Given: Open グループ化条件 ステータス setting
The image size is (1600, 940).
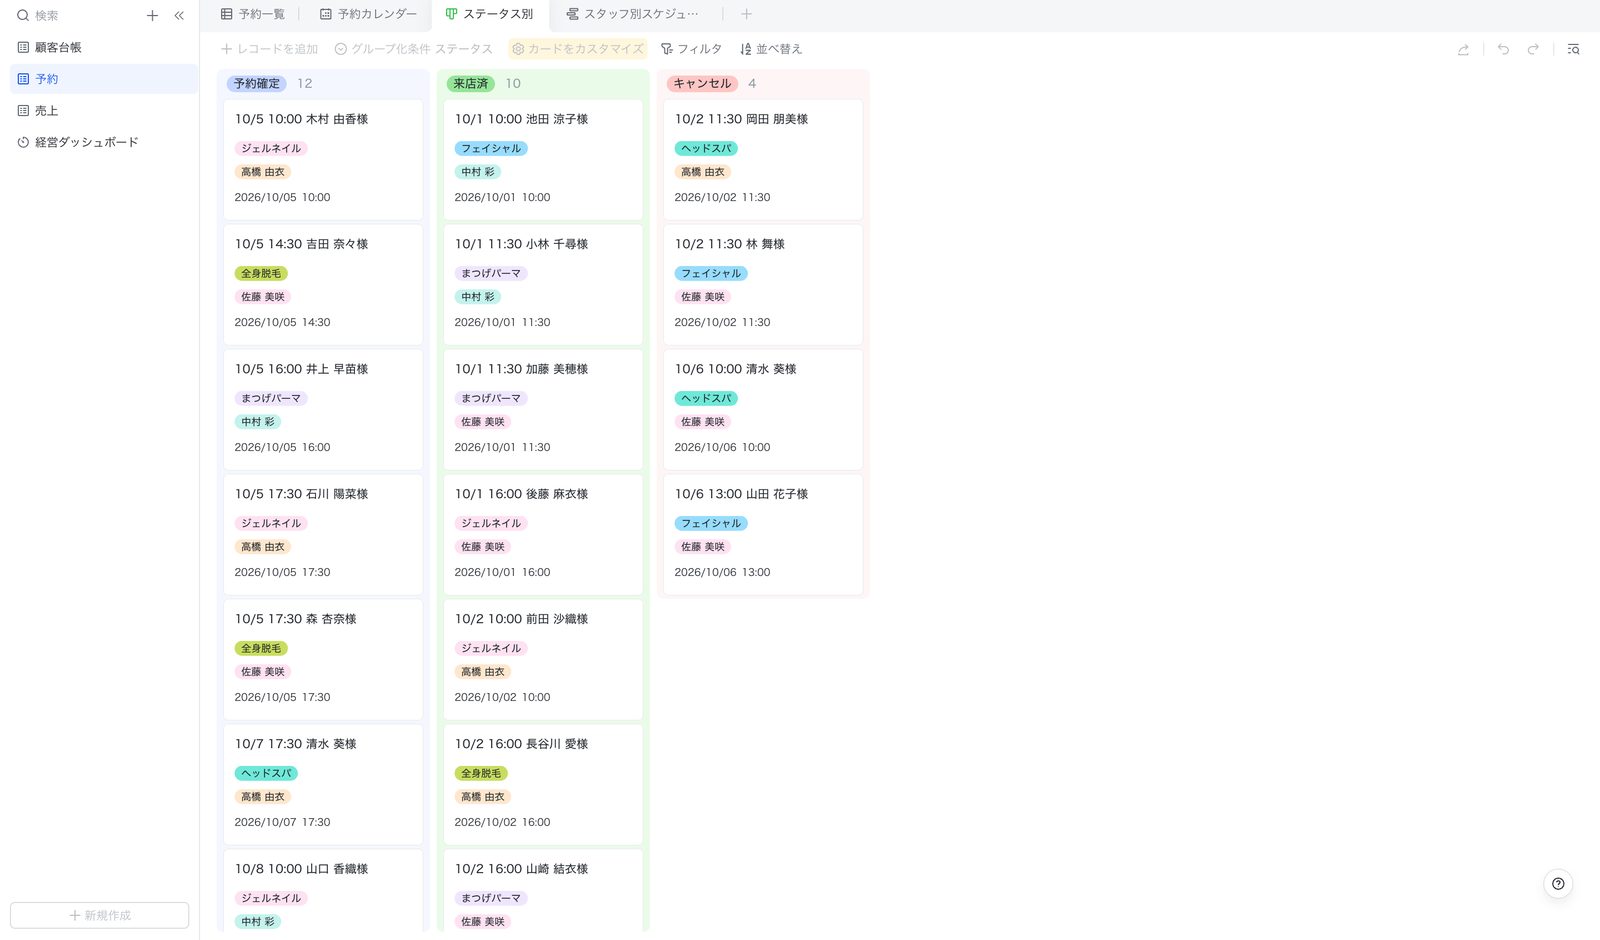Looking at the screenshot, I should point(413,49).
